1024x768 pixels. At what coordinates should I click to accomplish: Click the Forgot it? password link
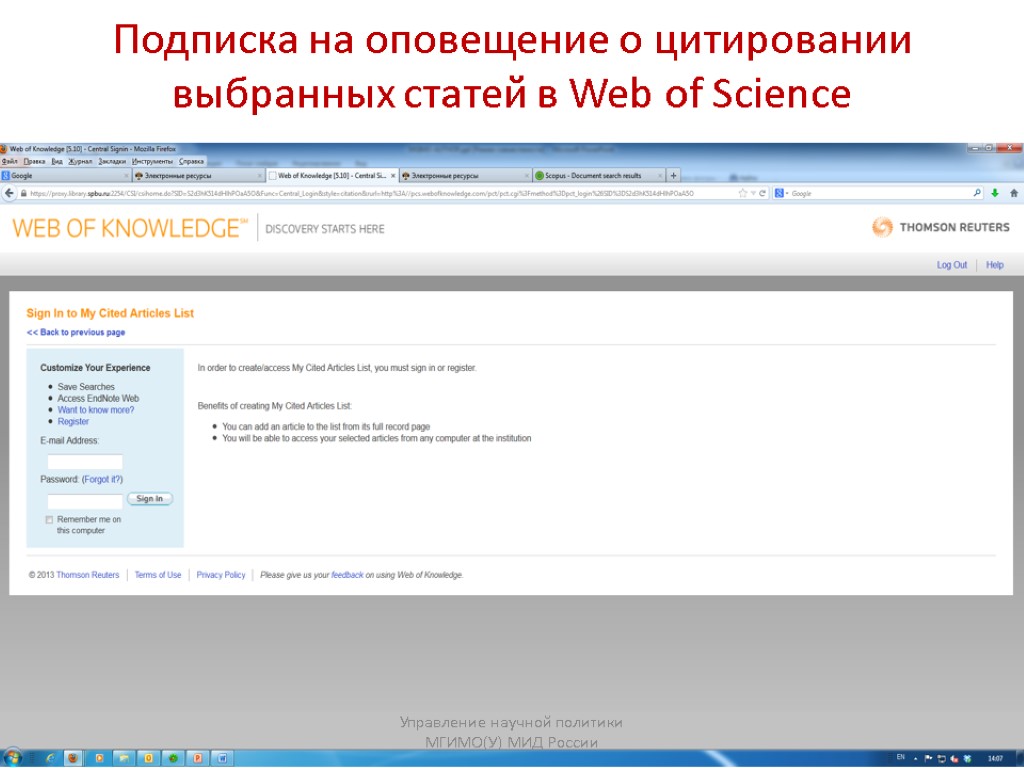coord(102,479)
